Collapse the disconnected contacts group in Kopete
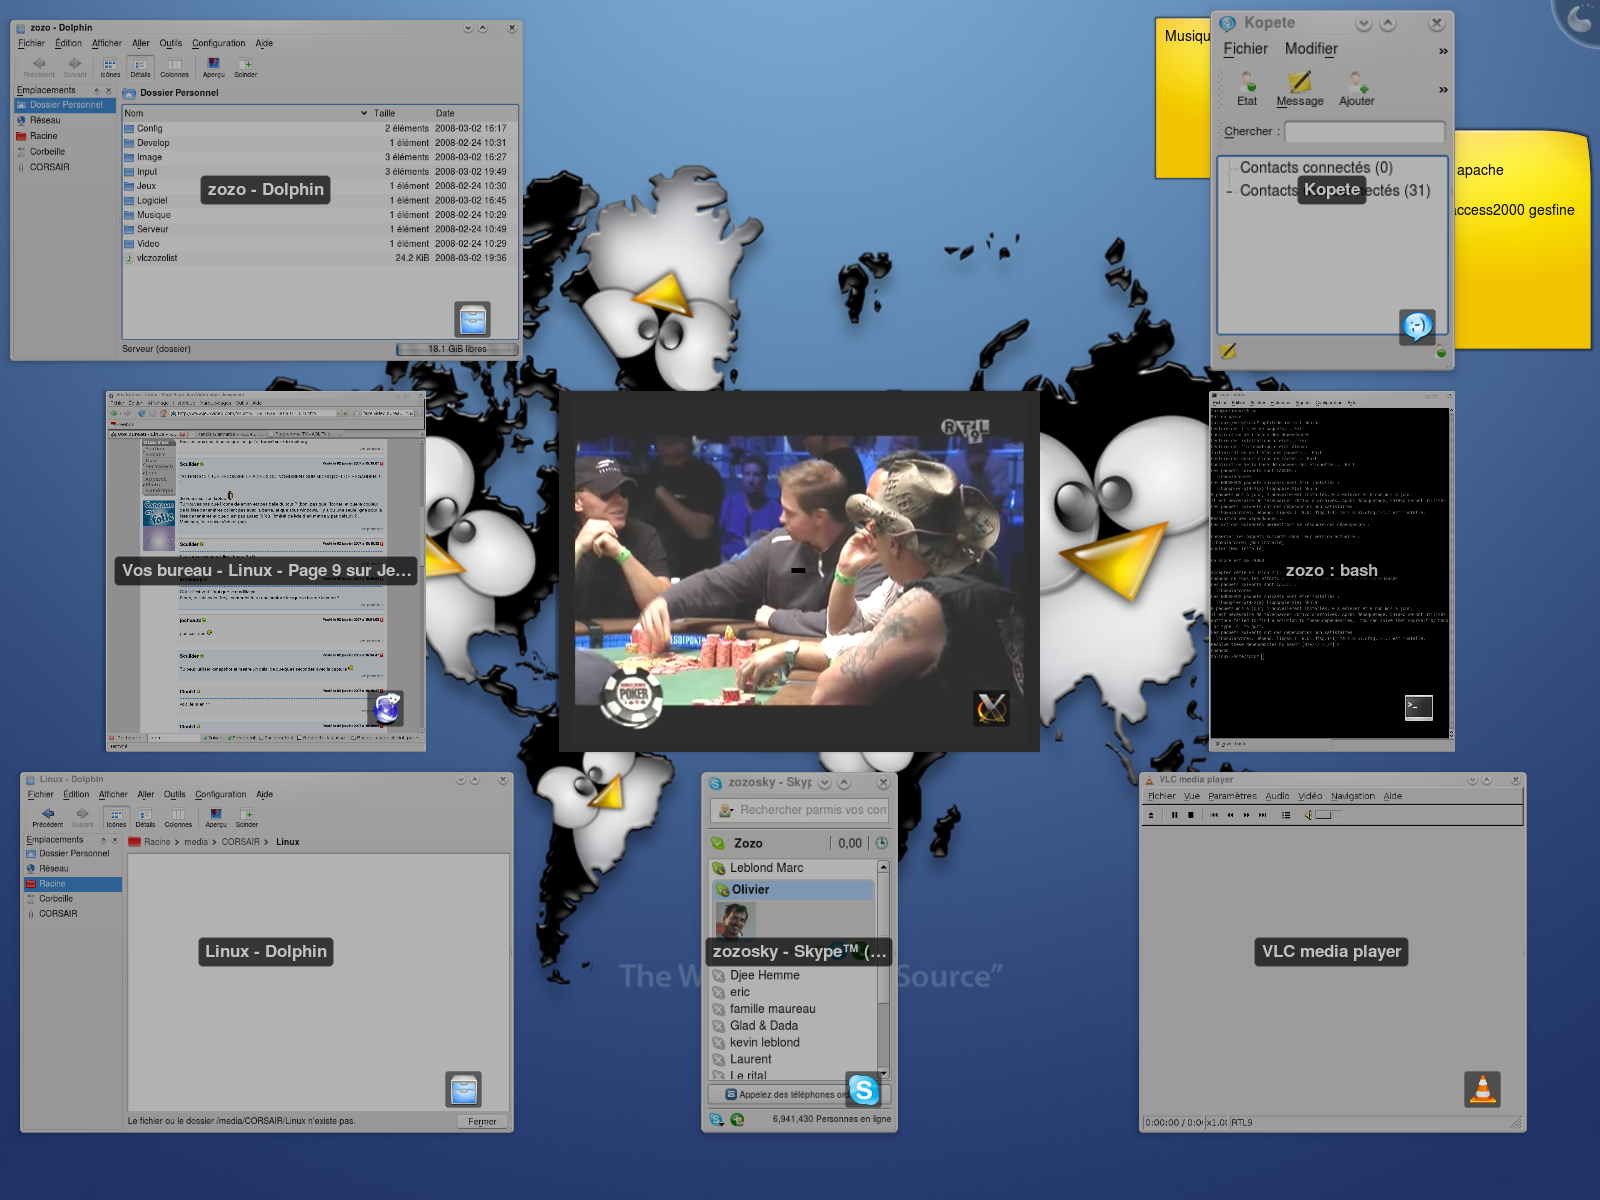The height and width of the screenshot is (1200, 1600). [1229, 191]
